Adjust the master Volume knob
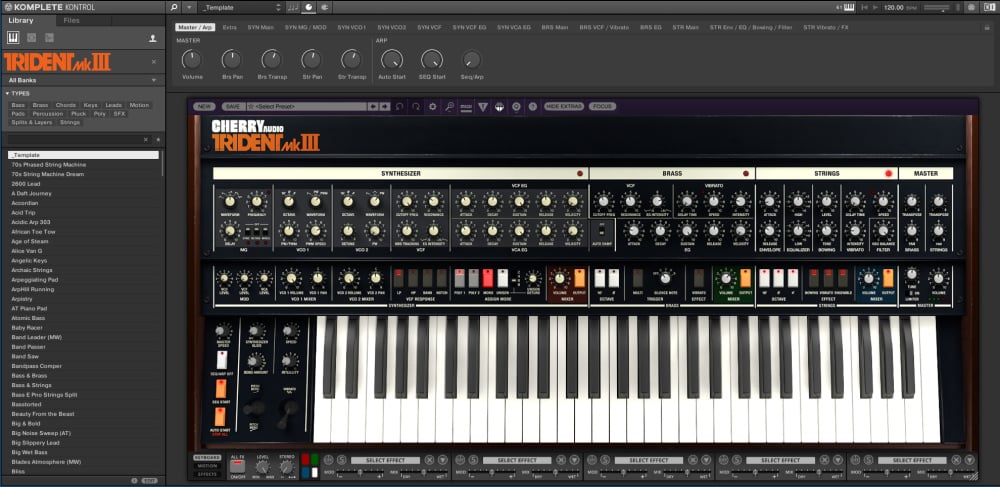 192,60
